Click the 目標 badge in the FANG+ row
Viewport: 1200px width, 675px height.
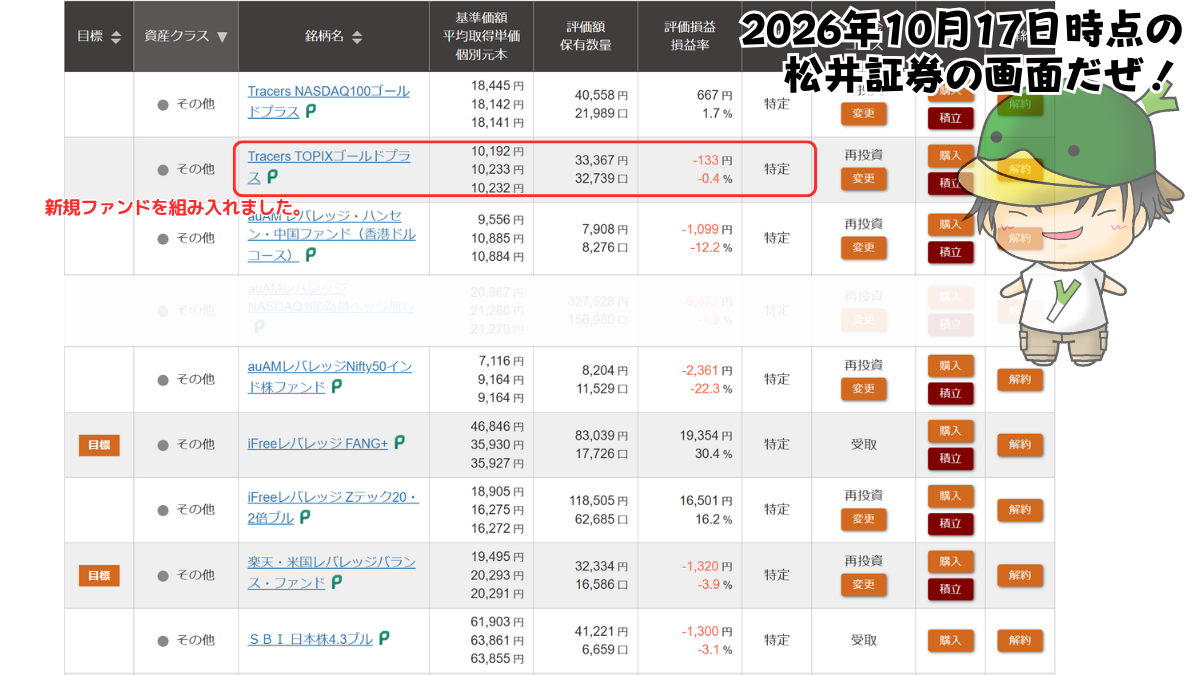(99, 445)
